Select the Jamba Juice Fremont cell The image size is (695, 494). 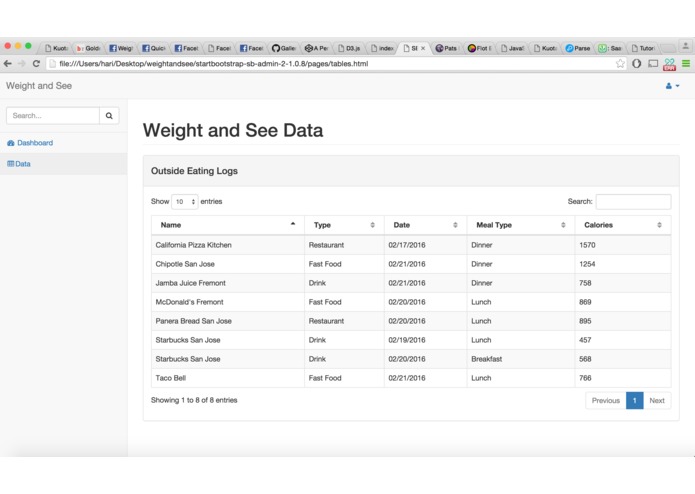click(228, 283)
